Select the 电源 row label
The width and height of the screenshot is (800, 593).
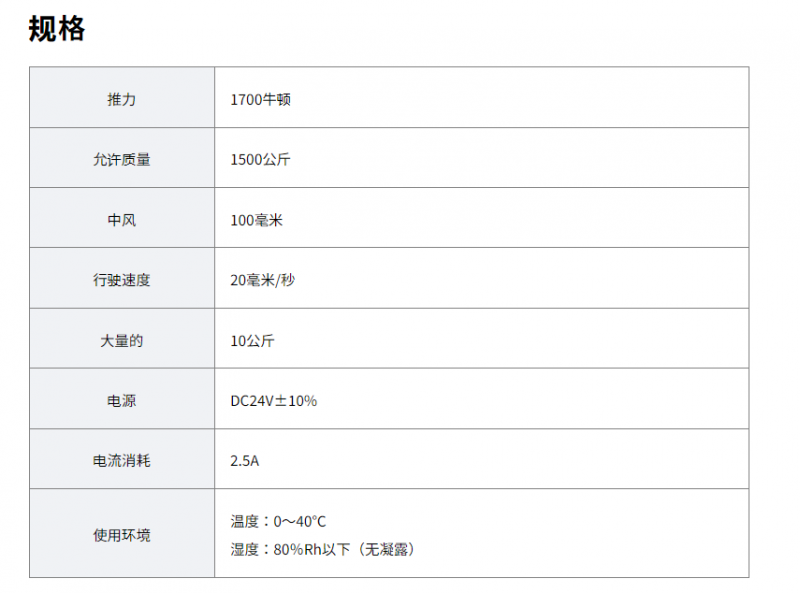coord(121,401)
